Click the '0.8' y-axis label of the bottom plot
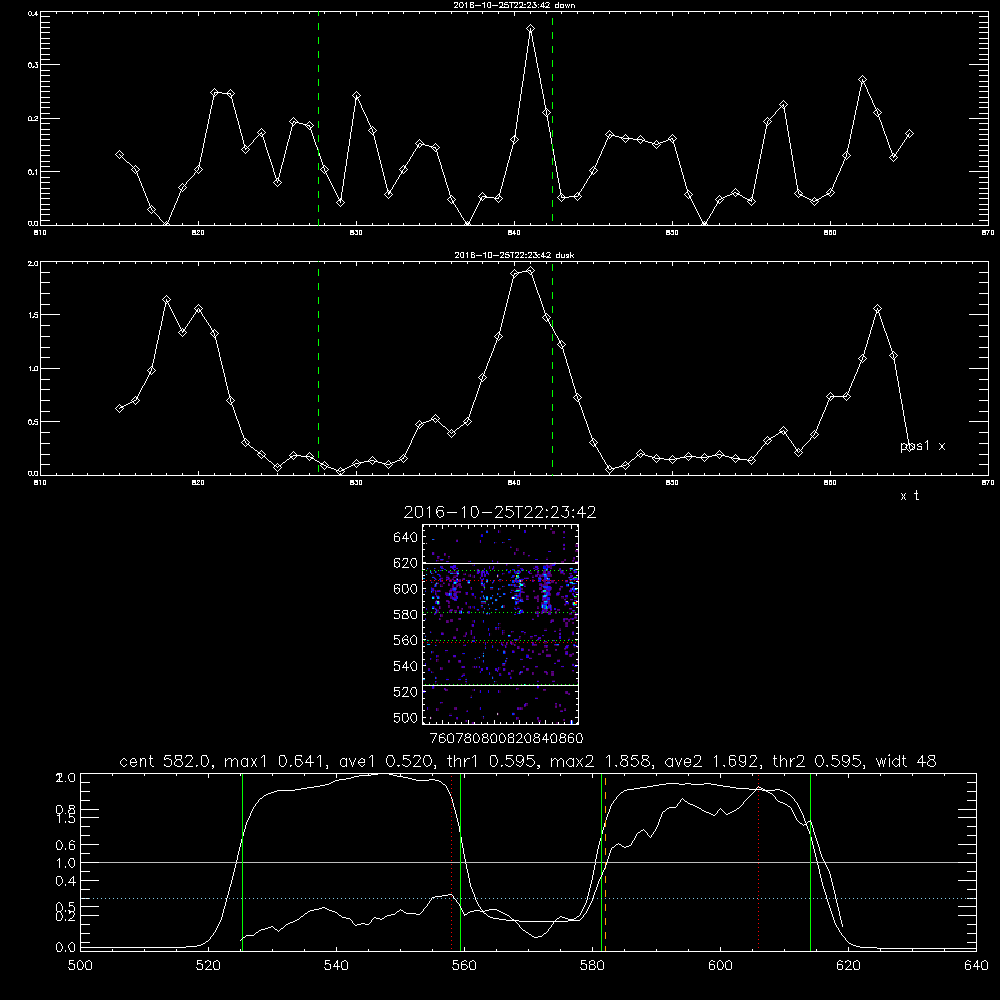Viewport: 1000px width, 1000px height. click(66, 809)
